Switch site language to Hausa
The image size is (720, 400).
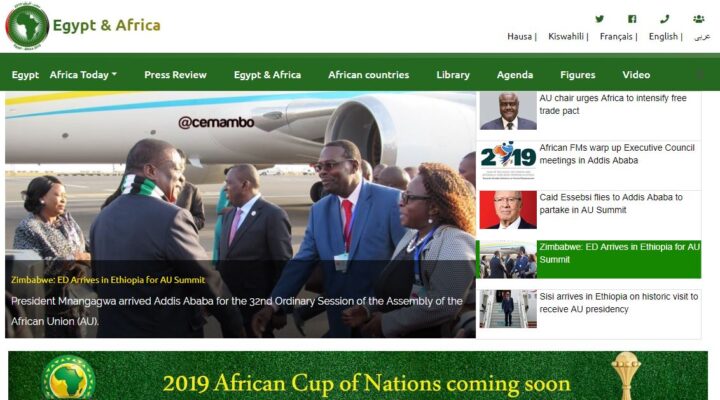pos(519,36)
